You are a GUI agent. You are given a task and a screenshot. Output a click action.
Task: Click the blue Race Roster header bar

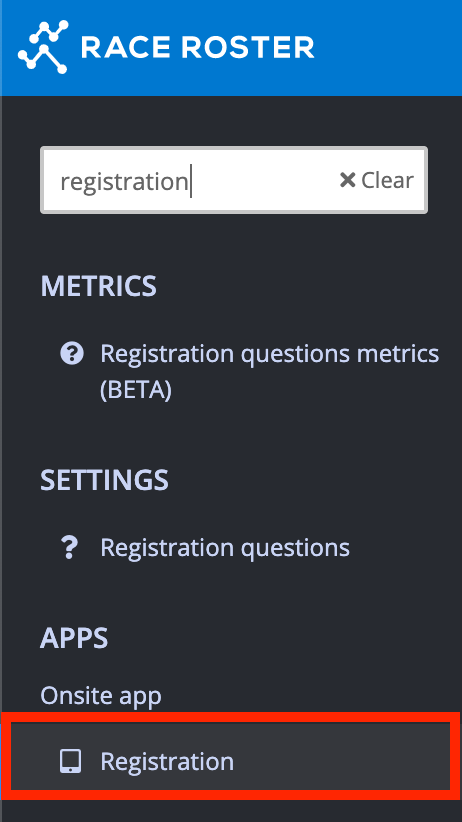(231, 48)
